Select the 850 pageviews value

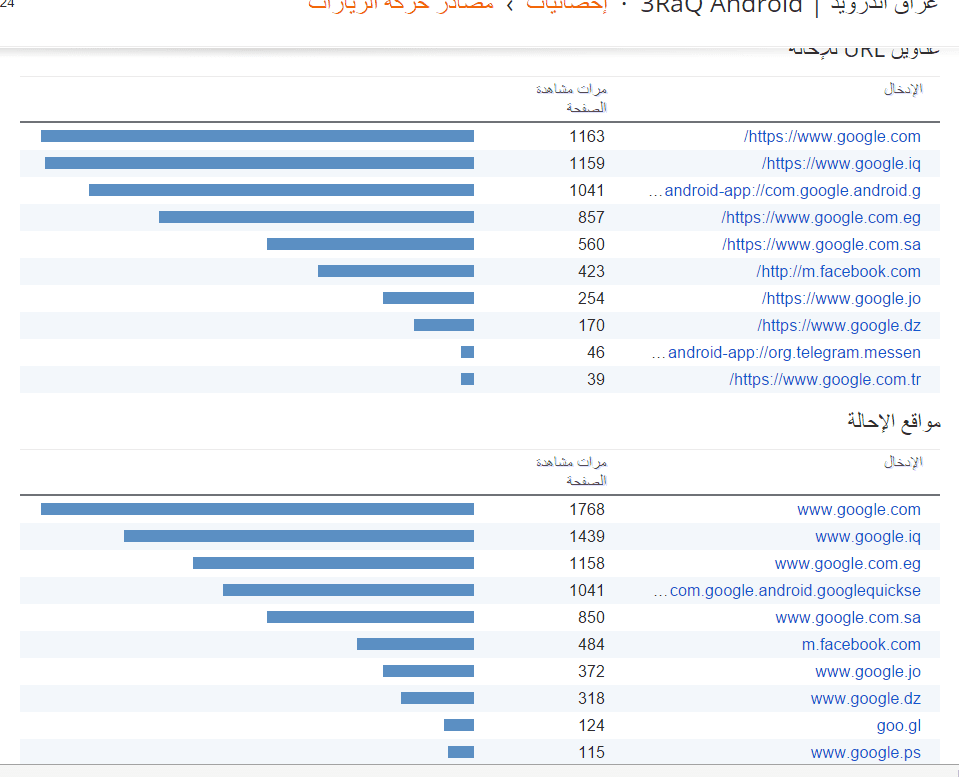click(x=591, y=617)
